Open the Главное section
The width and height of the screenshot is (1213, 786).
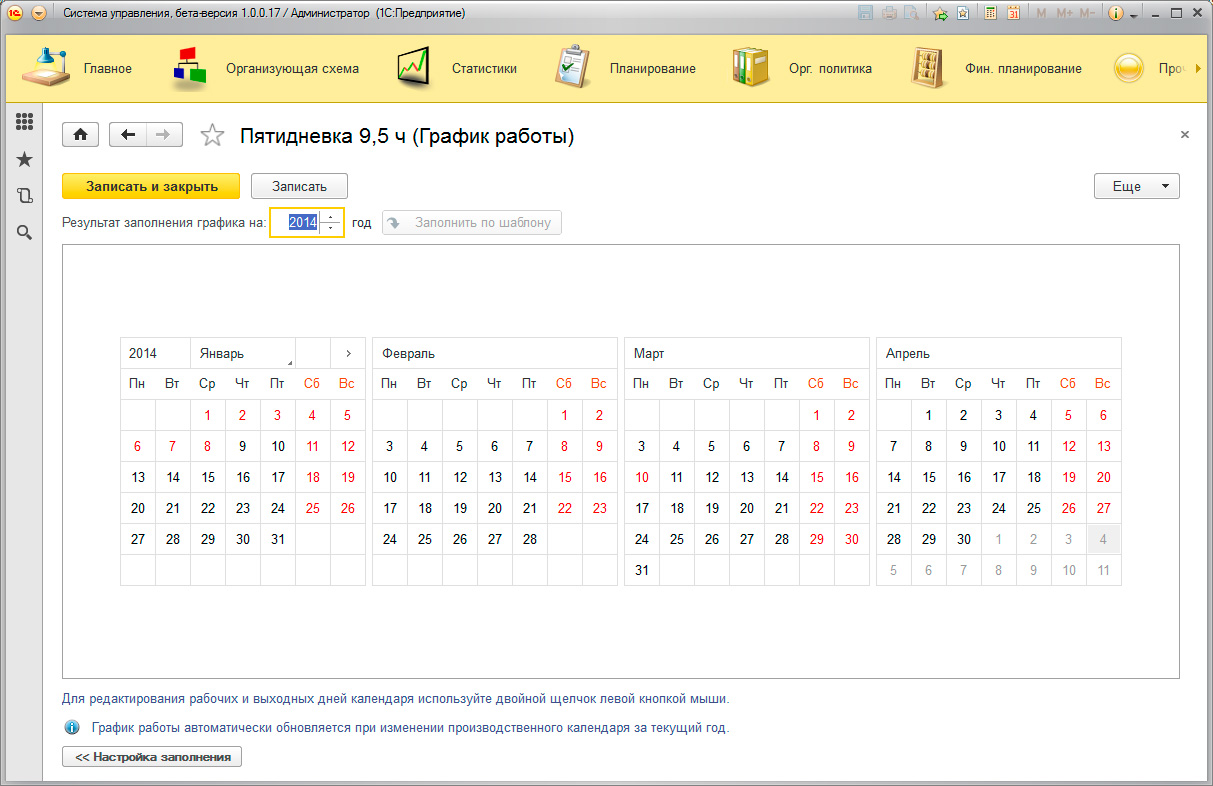click(77, 69)
